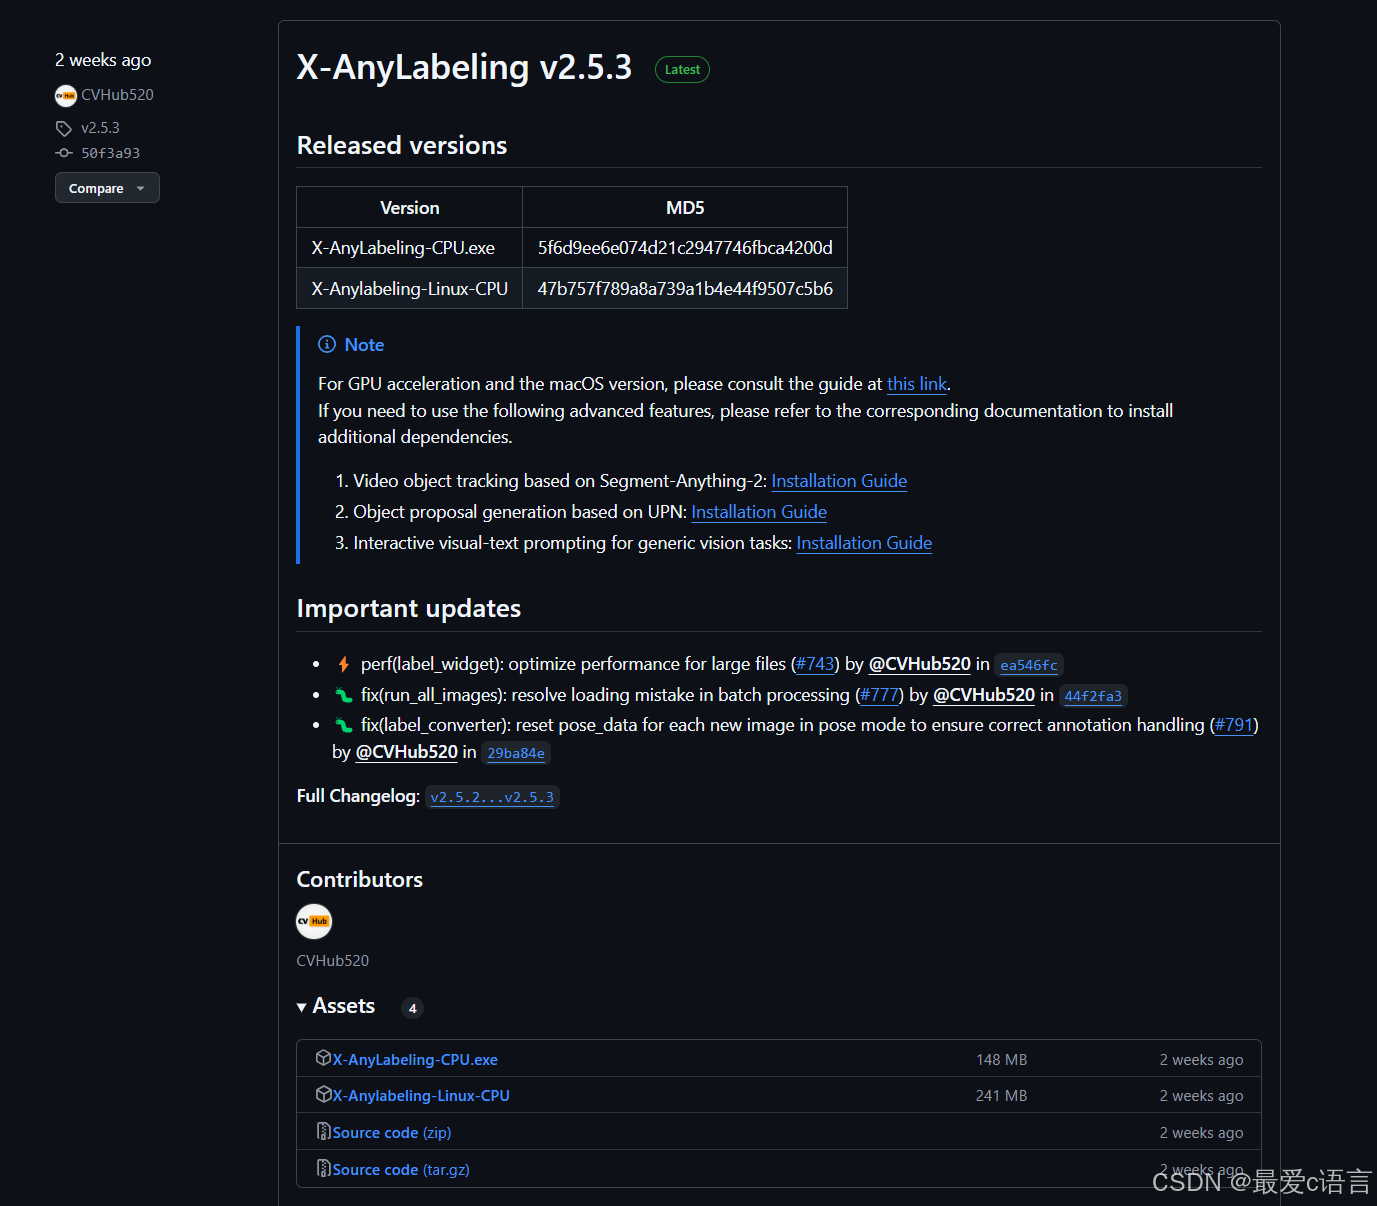Click the lightning emoji before perf(label_widget)
This screenshot has height=1206, width=1377.
[343, 664]
